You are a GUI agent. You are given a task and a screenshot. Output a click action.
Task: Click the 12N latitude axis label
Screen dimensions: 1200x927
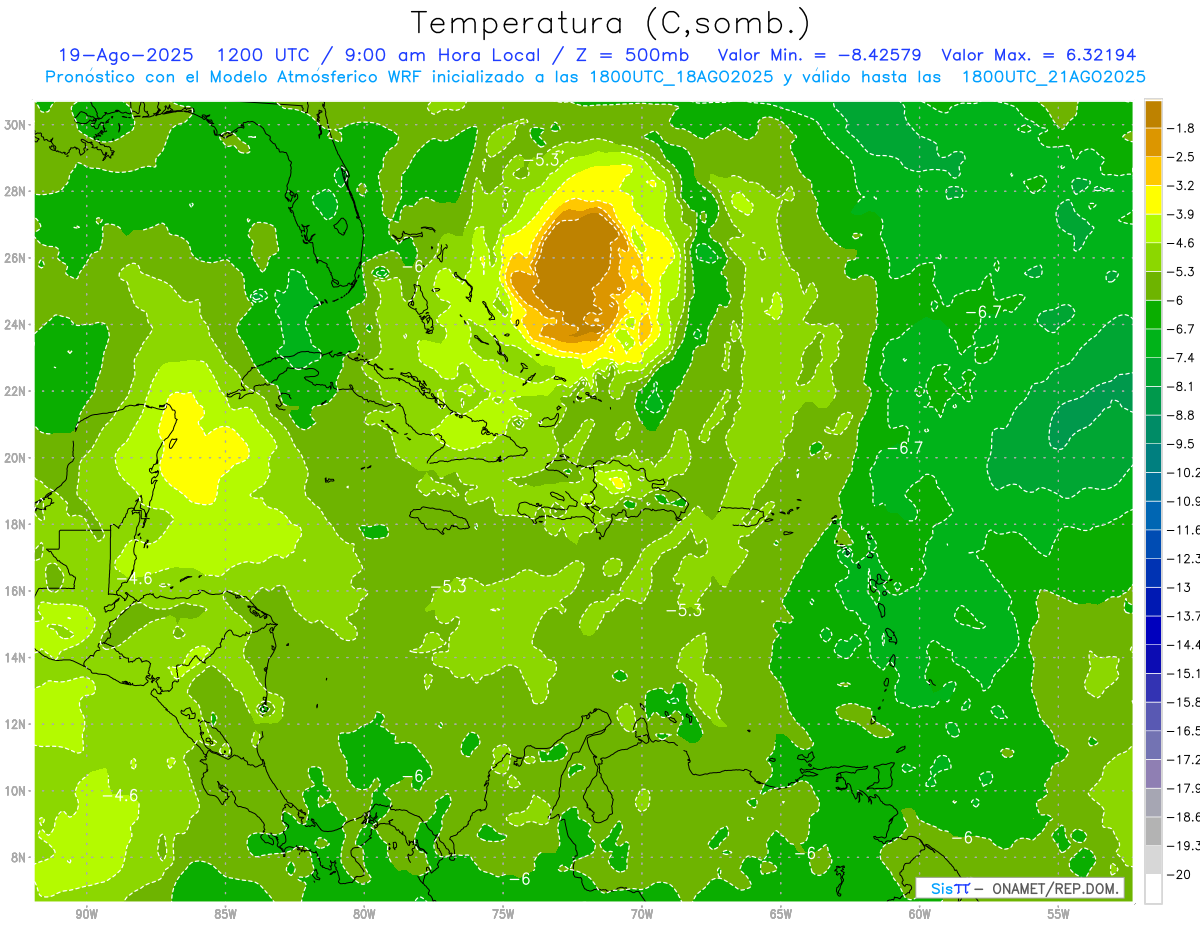click(17, 724)
